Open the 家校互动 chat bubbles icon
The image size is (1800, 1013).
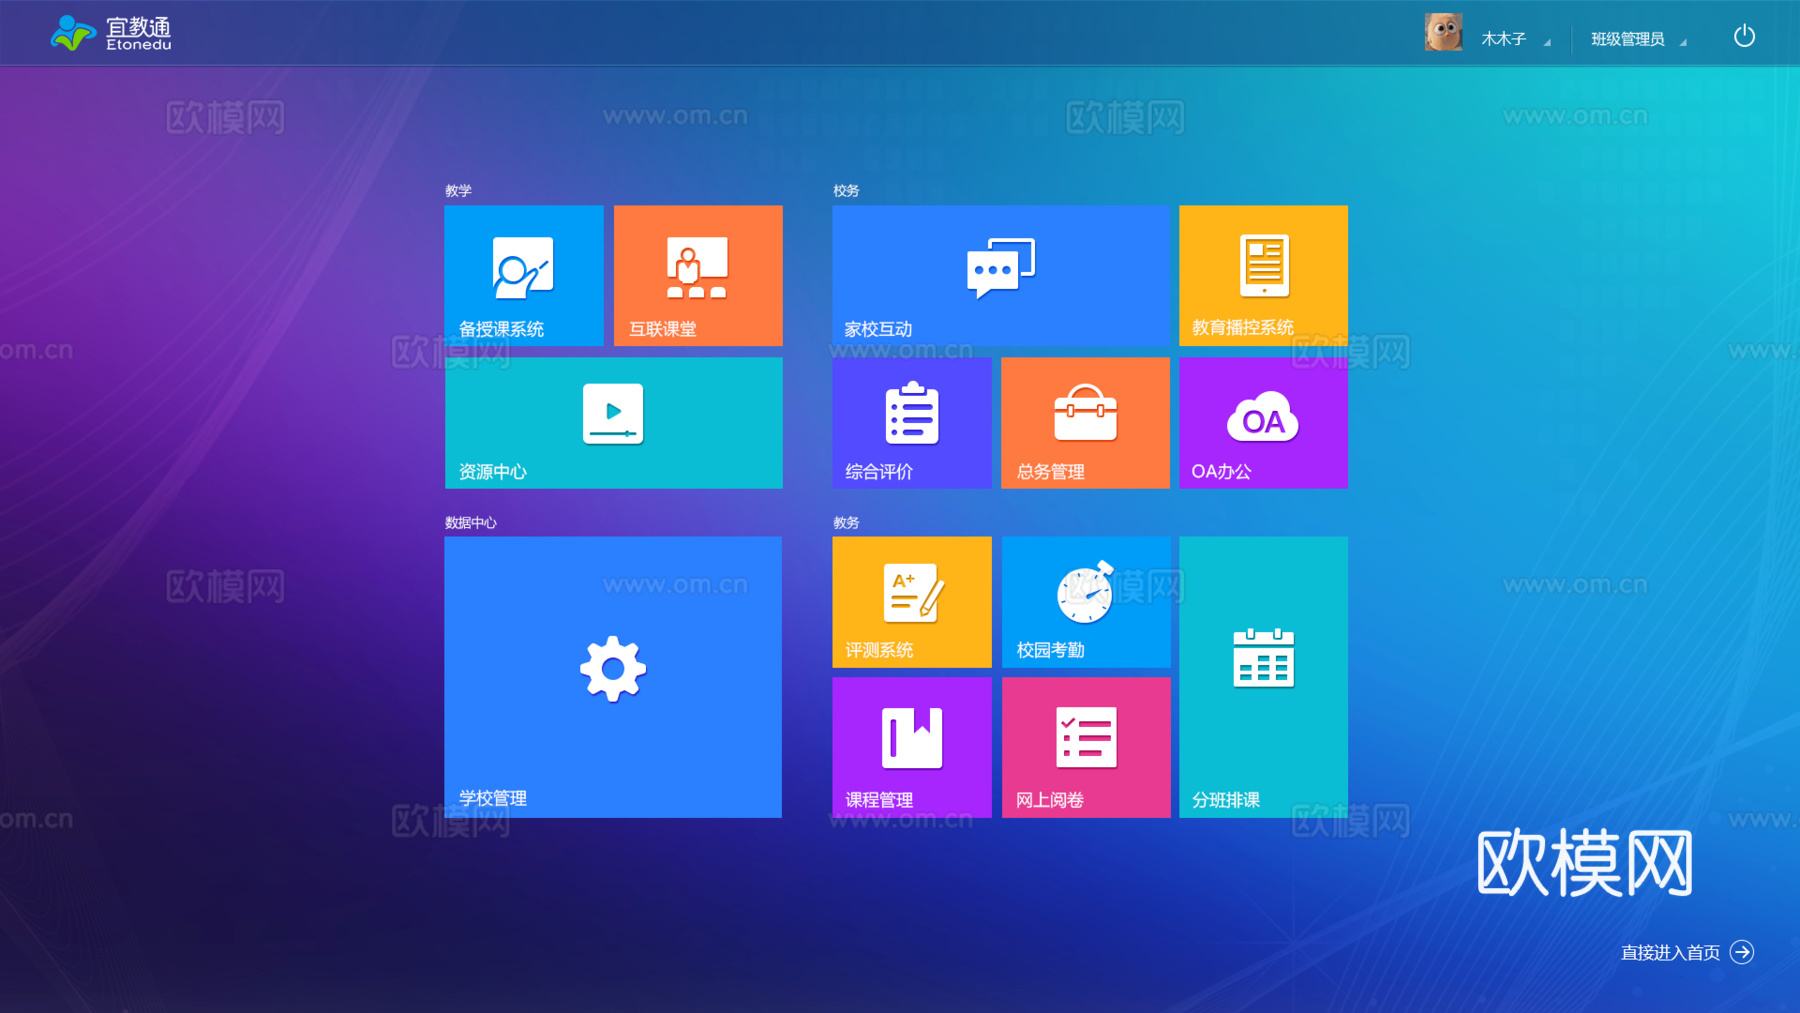pos(1001,268)
